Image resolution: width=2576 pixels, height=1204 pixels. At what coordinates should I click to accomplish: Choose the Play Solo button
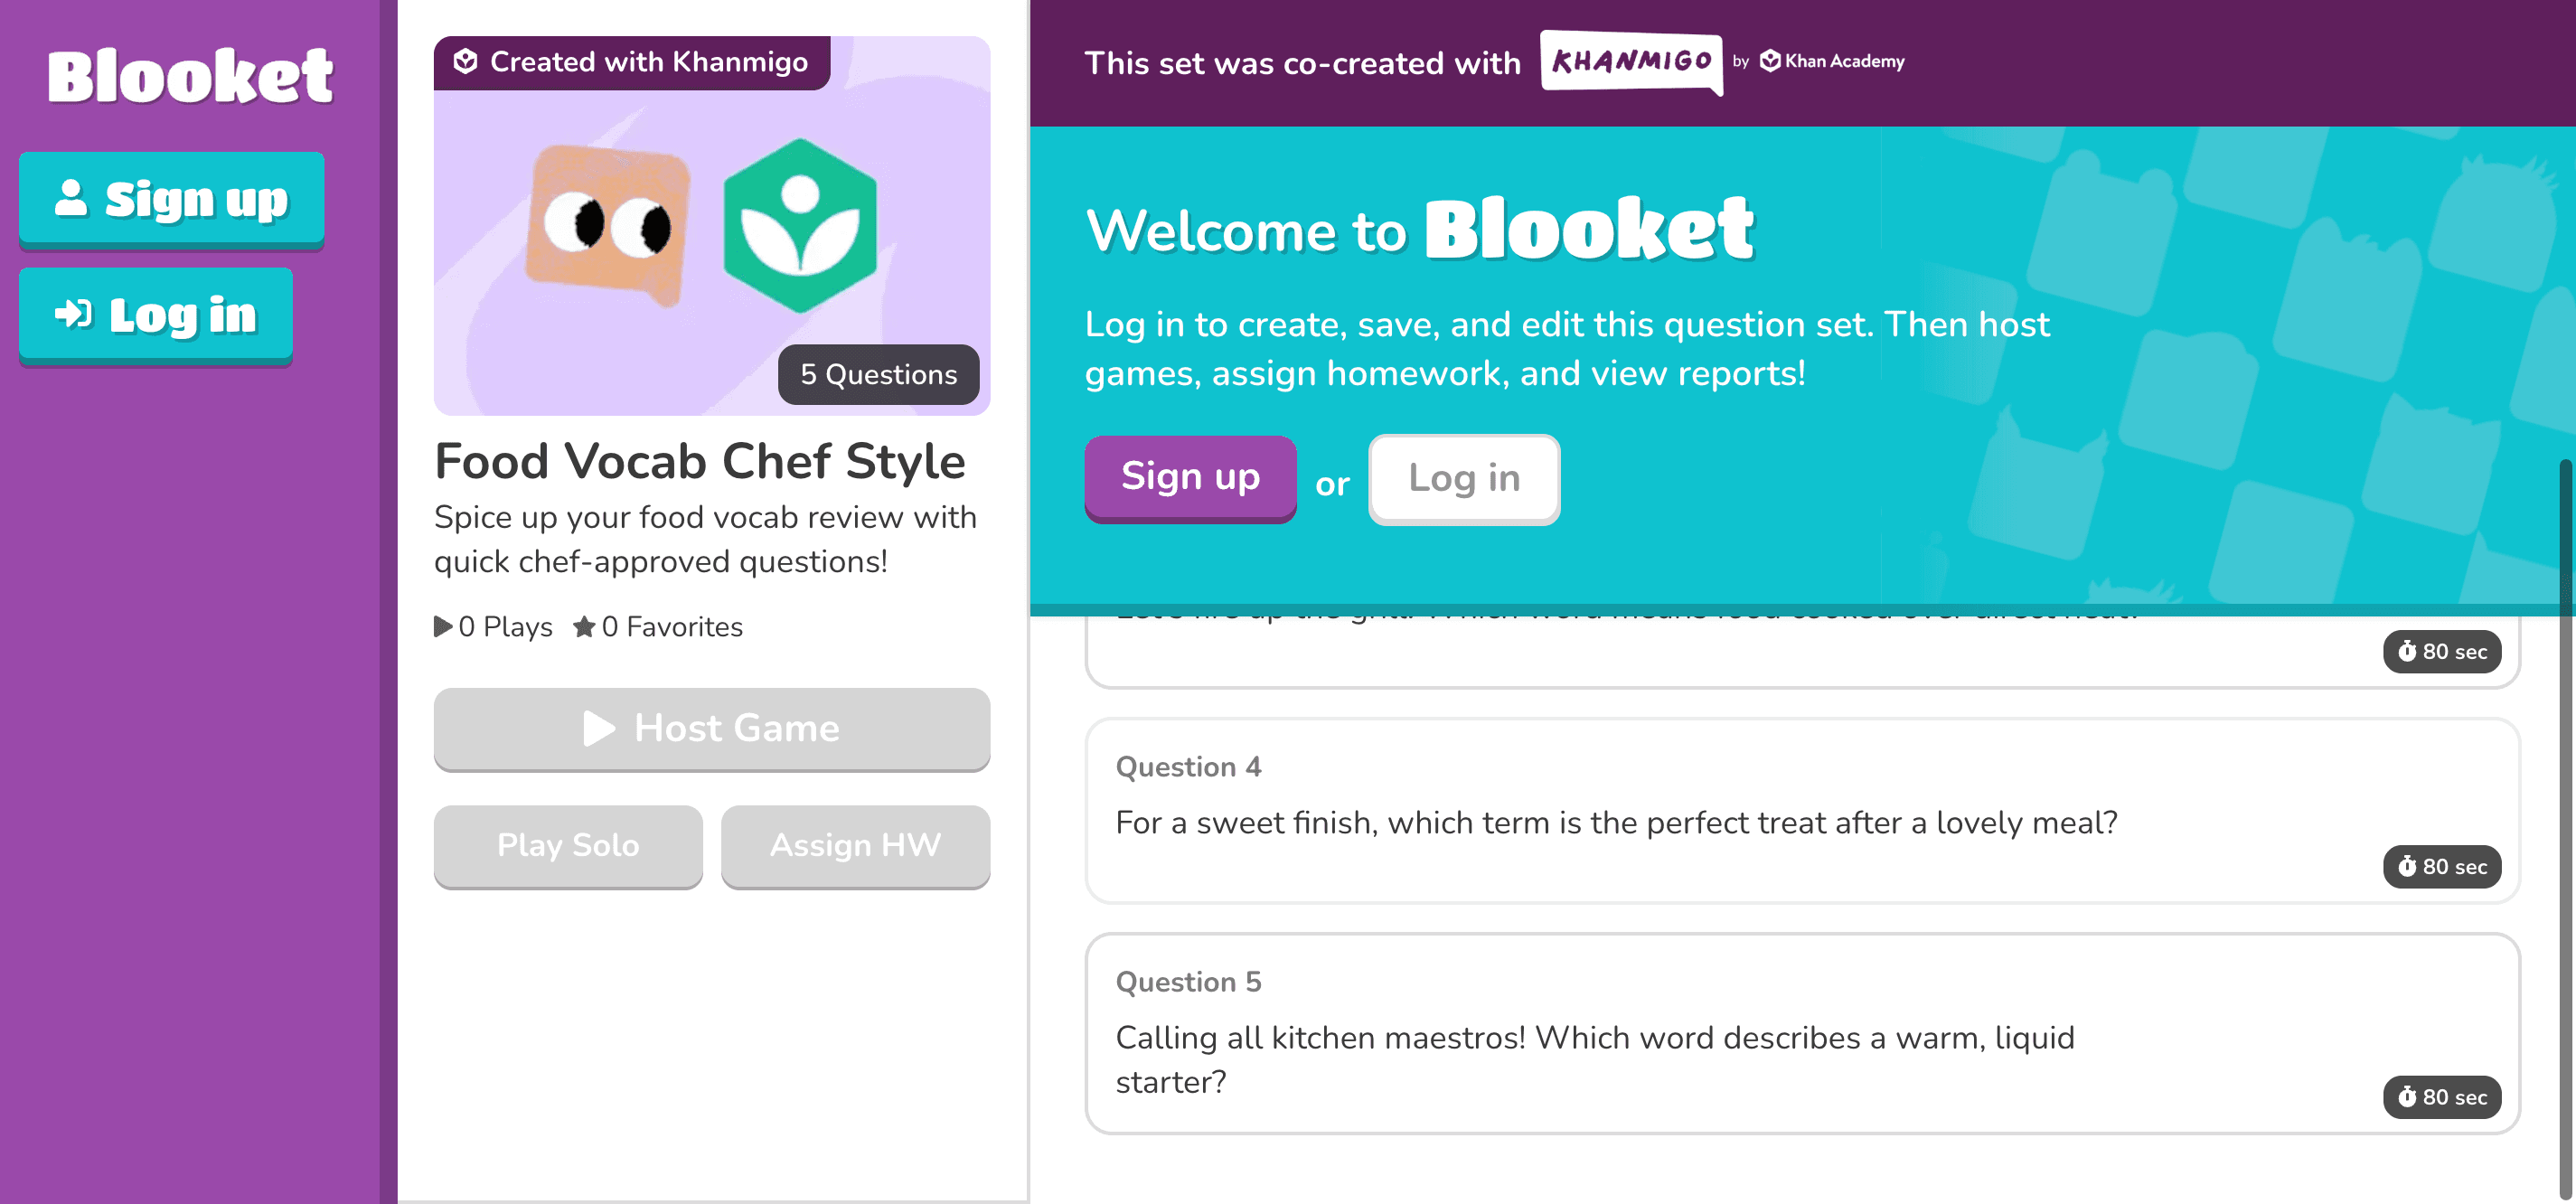[568, 845]
